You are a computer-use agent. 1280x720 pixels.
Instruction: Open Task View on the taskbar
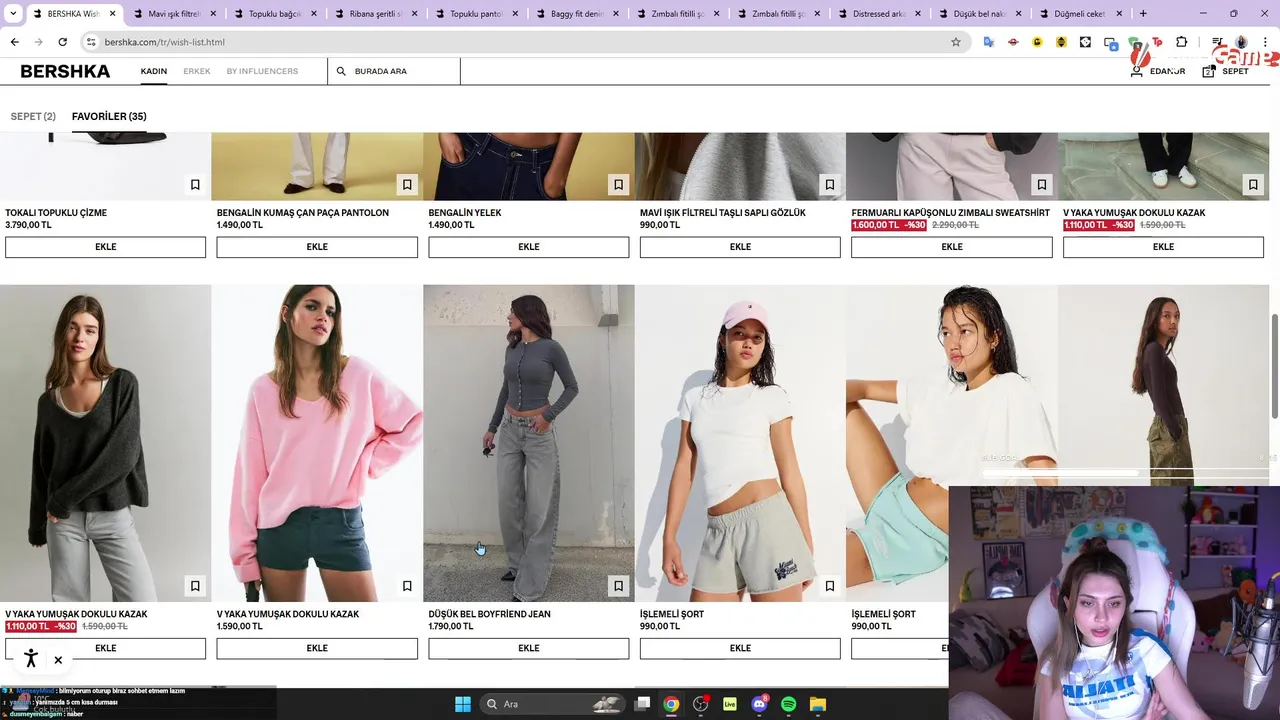pyautogui.click(x=642, y=704)
